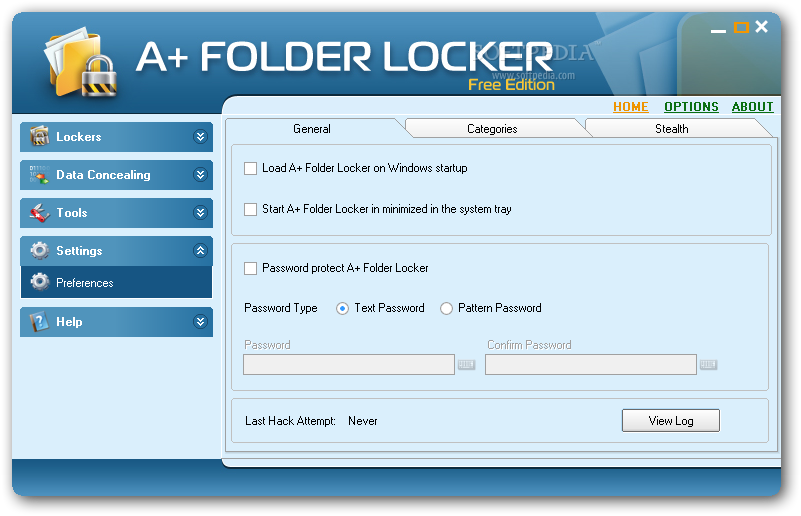Click the Help question-mark icon
The height and width of the screenshot is (516, 801).
pyautogui.click(x=39, y=321)
